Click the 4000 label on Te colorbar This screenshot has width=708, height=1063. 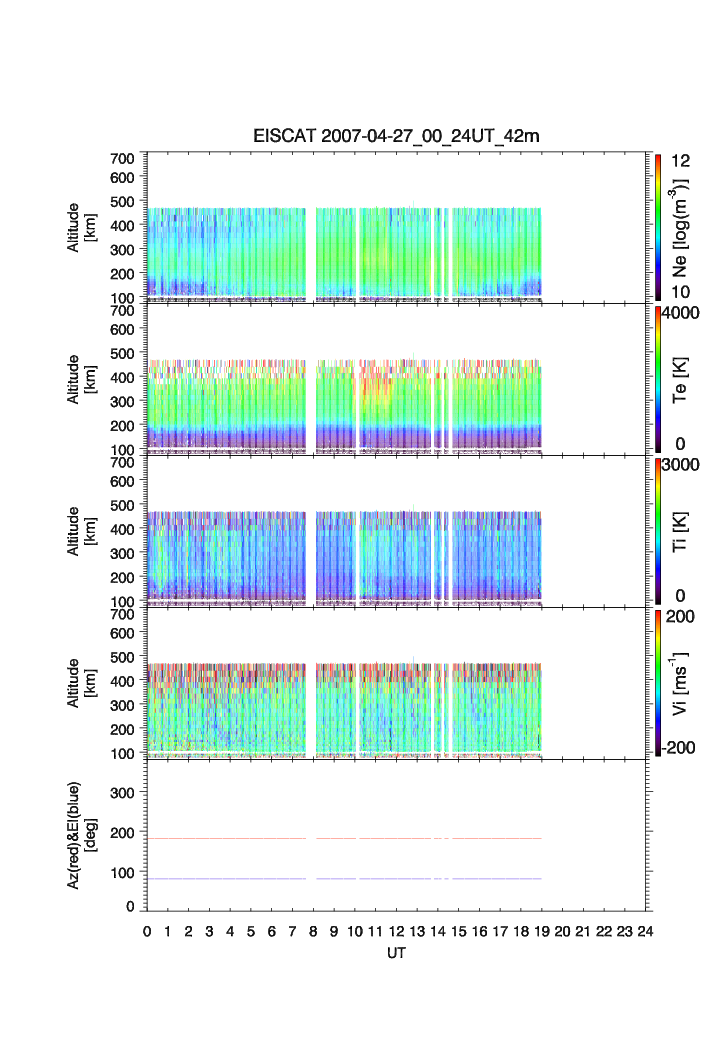click(x=683, y=313)
